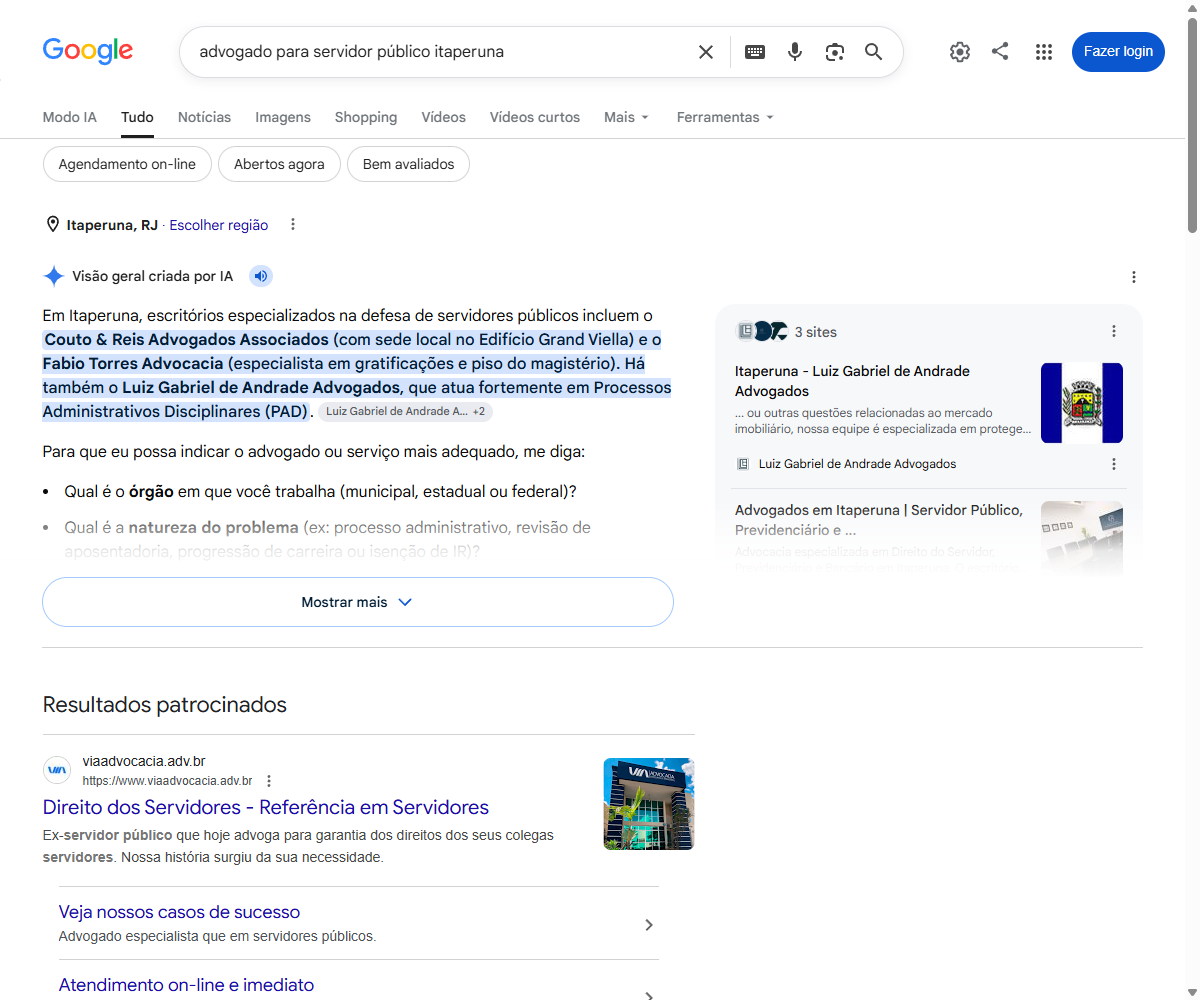Click the viaadvocacia favicon
This screenshot has width=1200, height=1000.
(57, 770)
